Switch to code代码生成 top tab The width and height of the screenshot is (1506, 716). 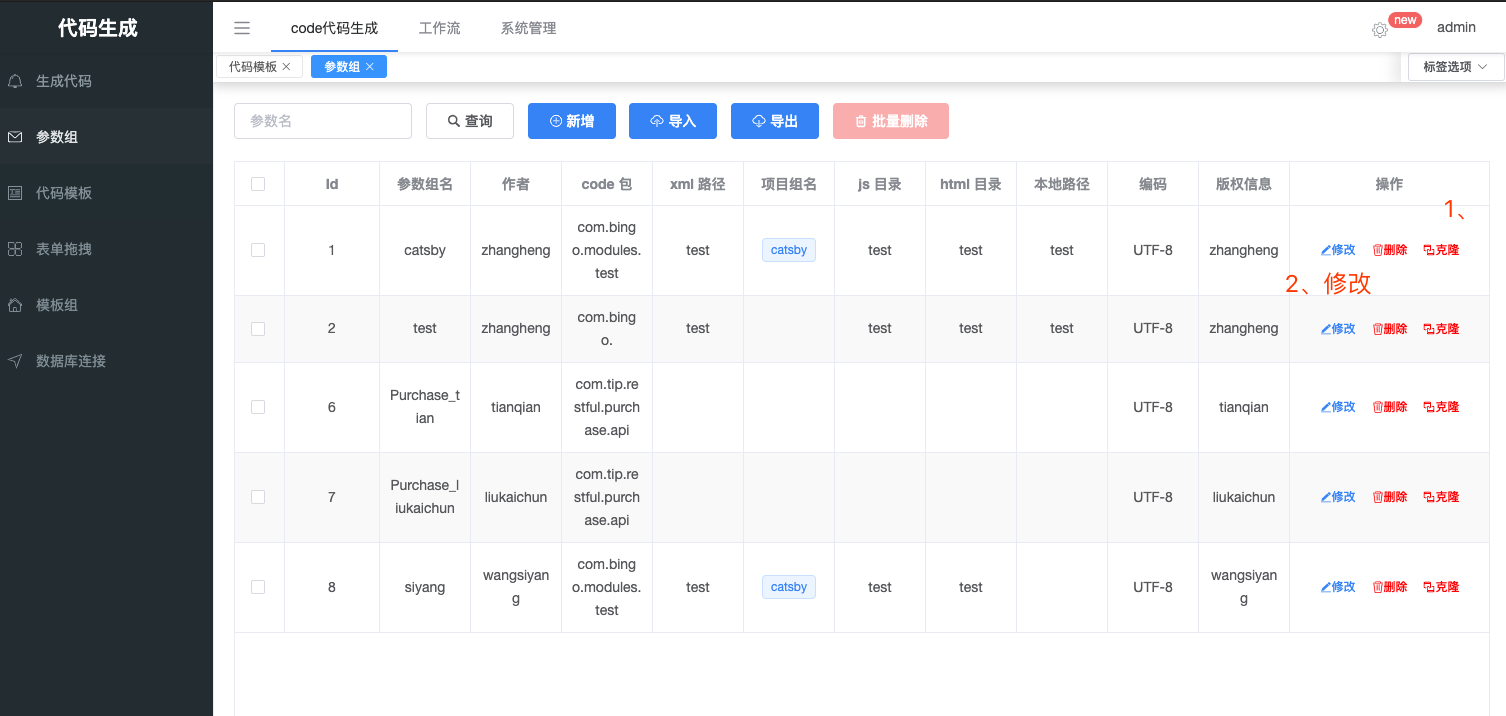coord(334,28)
